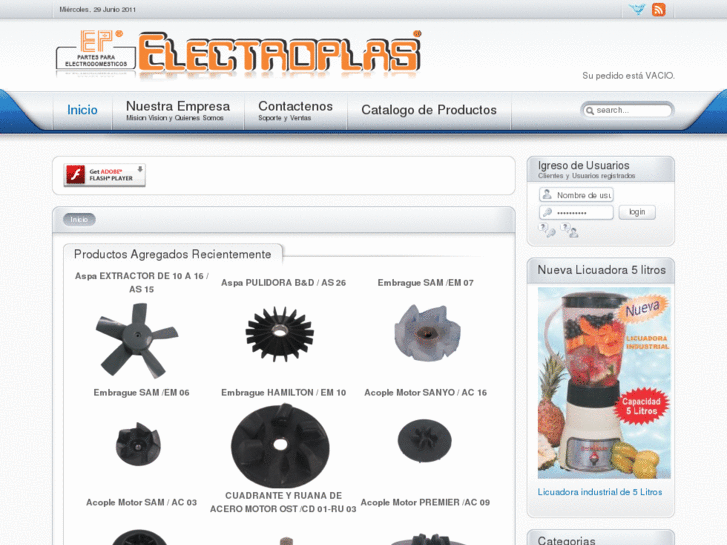Click the forgot username icon
The width and height of the screenshot is (727, 545).
pos(569,230)
